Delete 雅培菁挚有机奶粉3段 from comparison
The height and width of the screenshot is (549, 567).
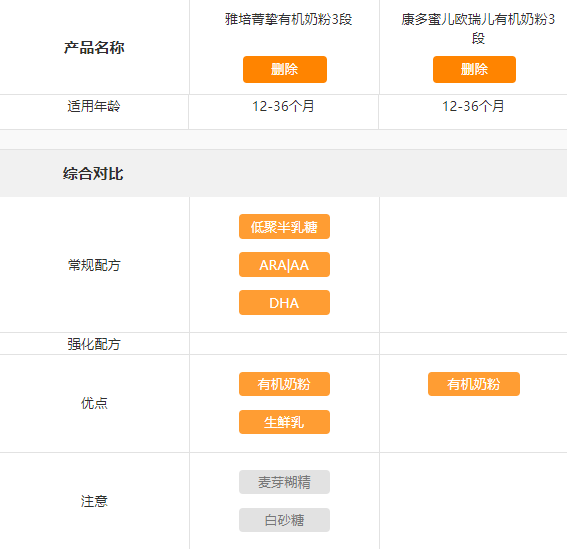pyautogui.click(x=285, y=69)
